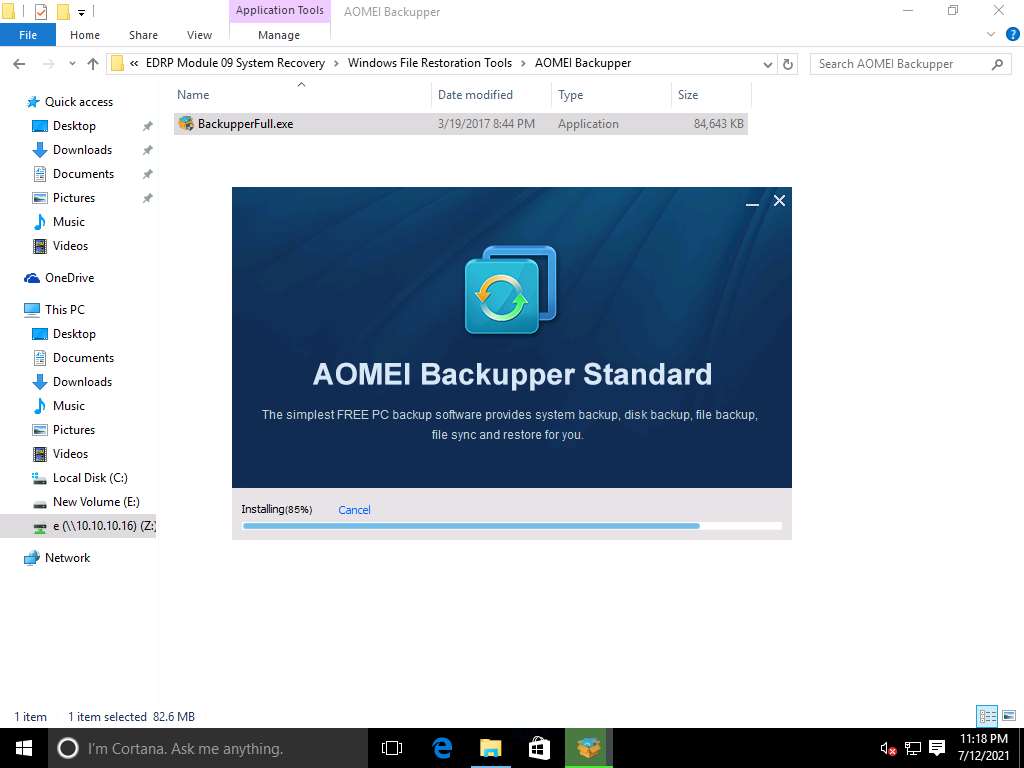The height and width of the screenshot is (768, 1024).
Task: Open pinned Desktop under Quick access
Action: pos(74,126)
